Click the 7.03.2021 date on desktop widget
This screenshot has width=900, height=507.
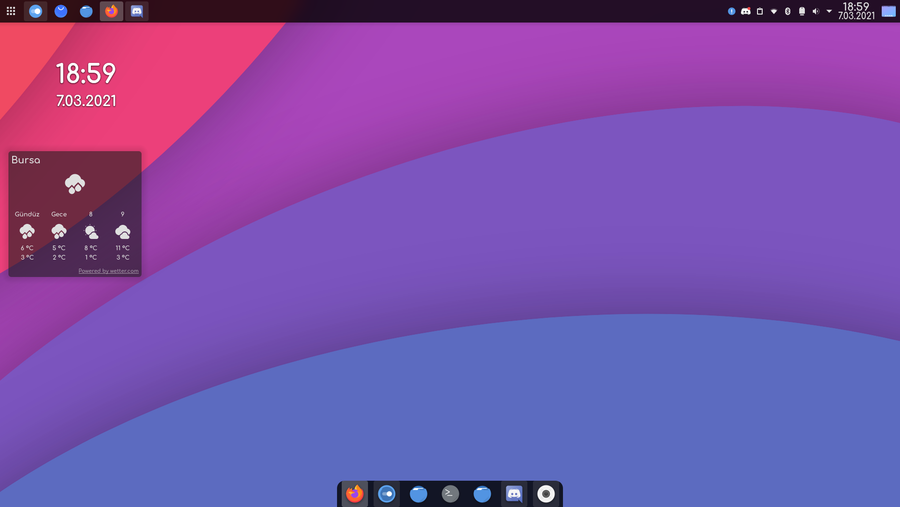[86, 101]
